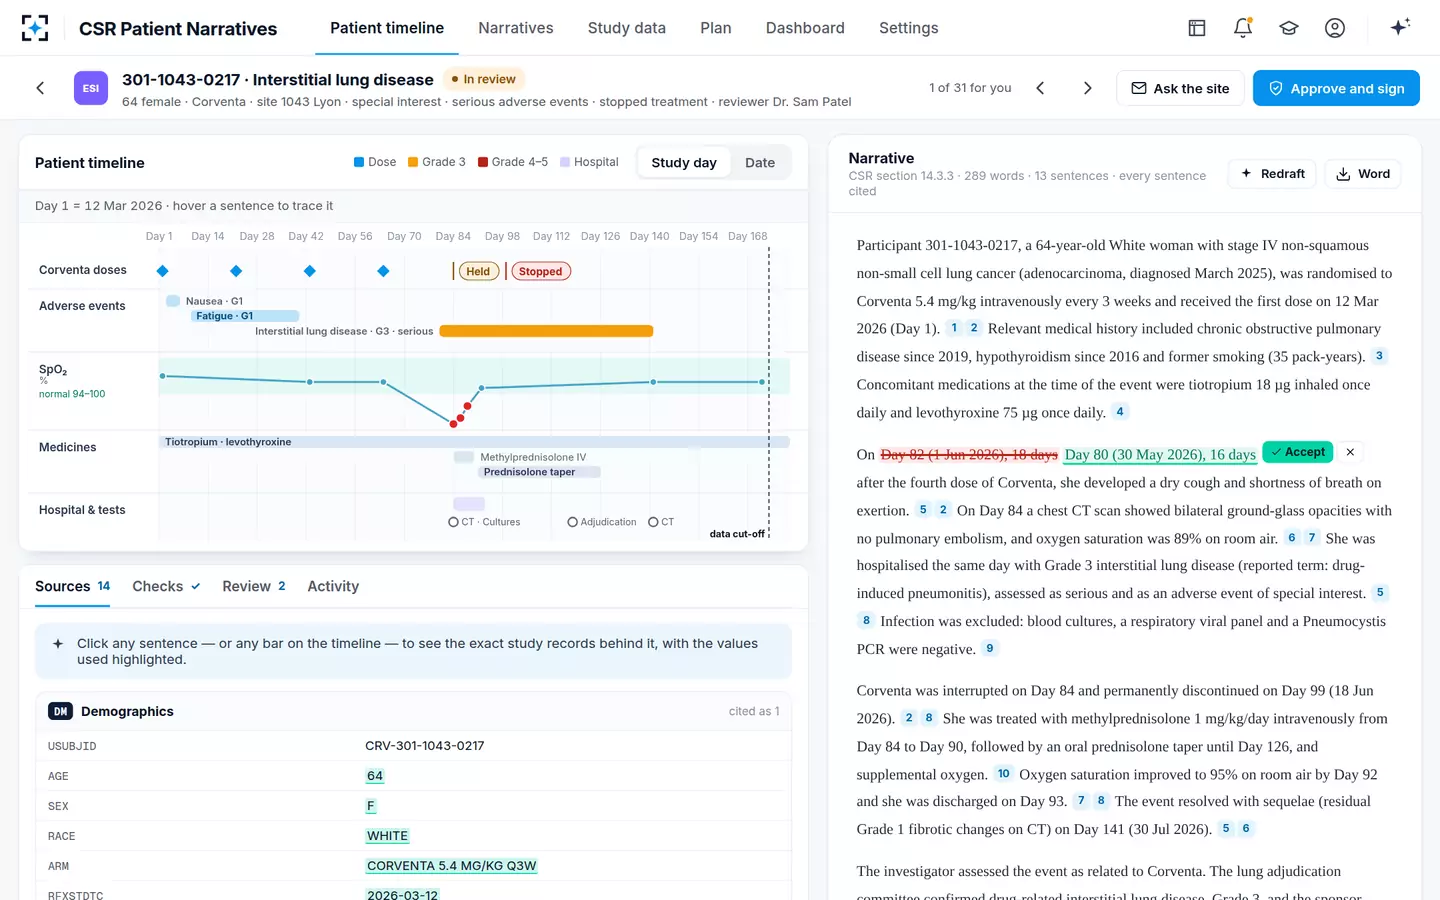Switch timeline axis to Date

(760, 163)
